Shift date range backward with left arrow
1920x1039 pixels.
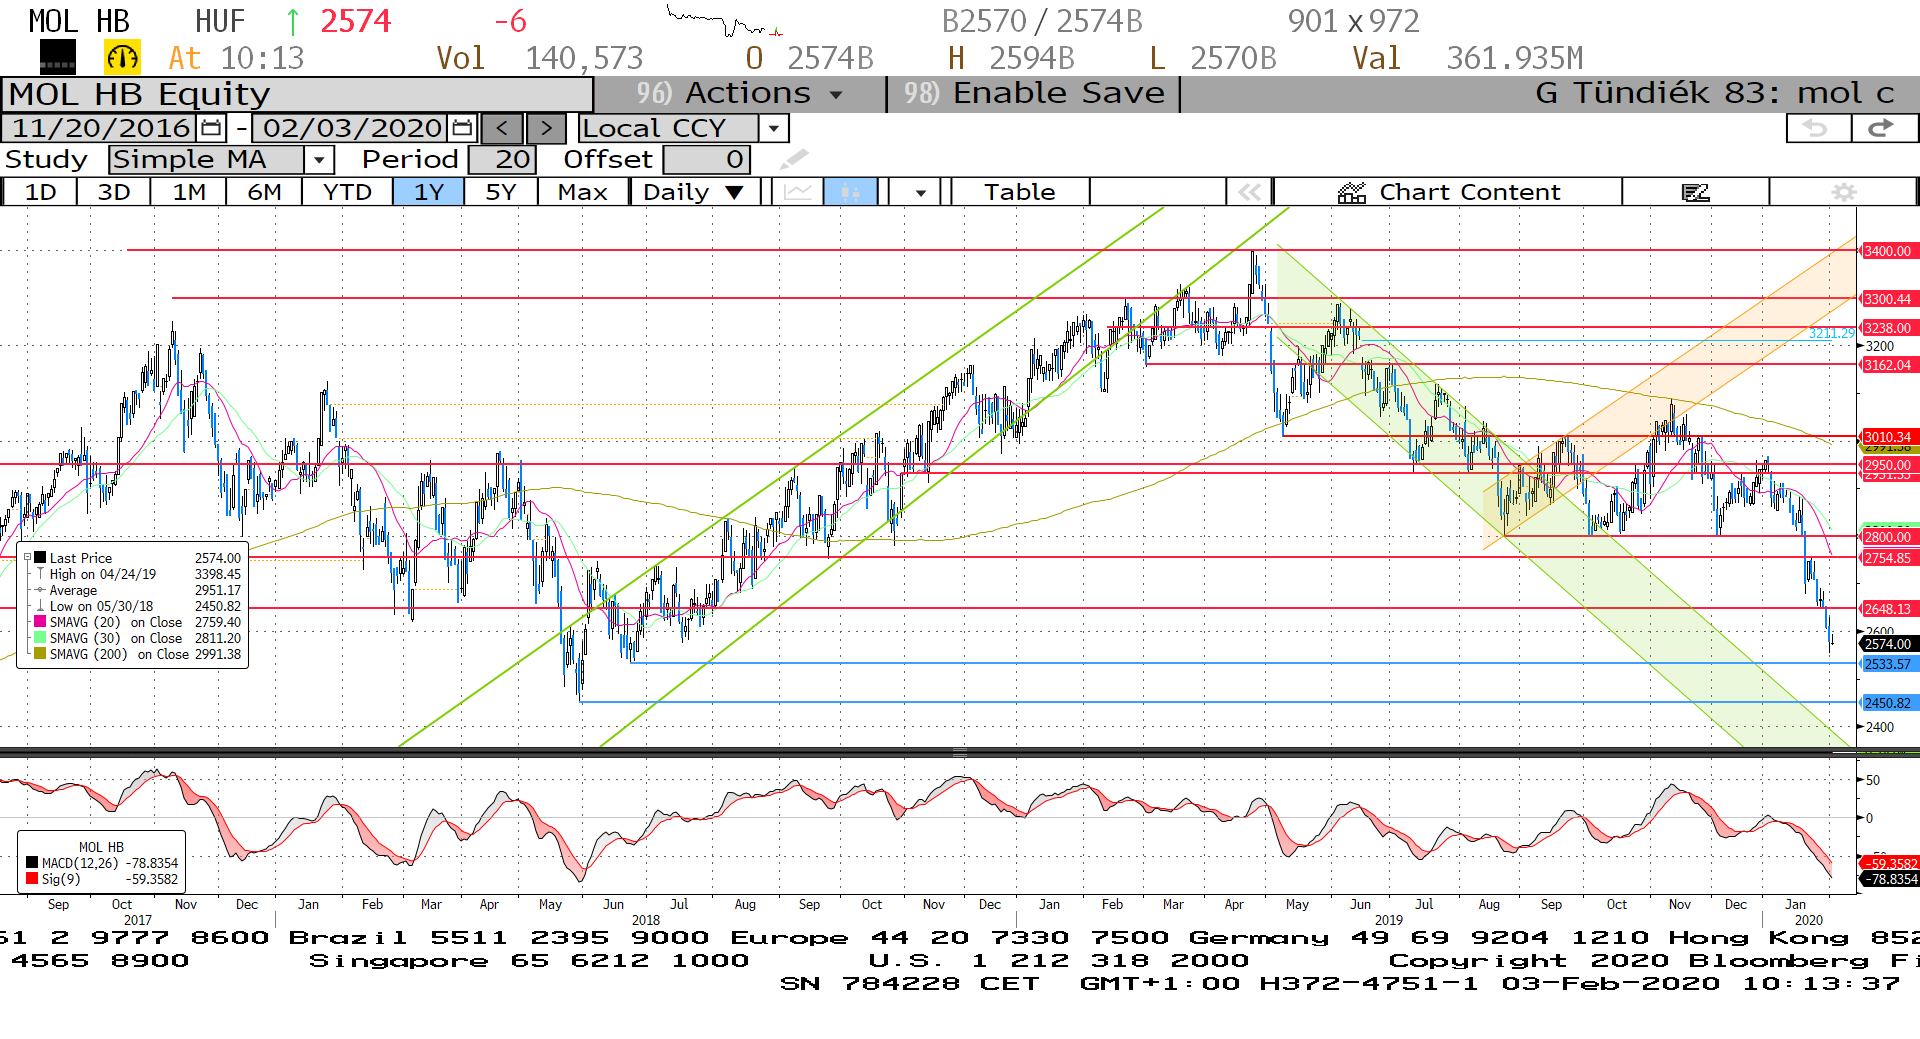pos(502,128)
